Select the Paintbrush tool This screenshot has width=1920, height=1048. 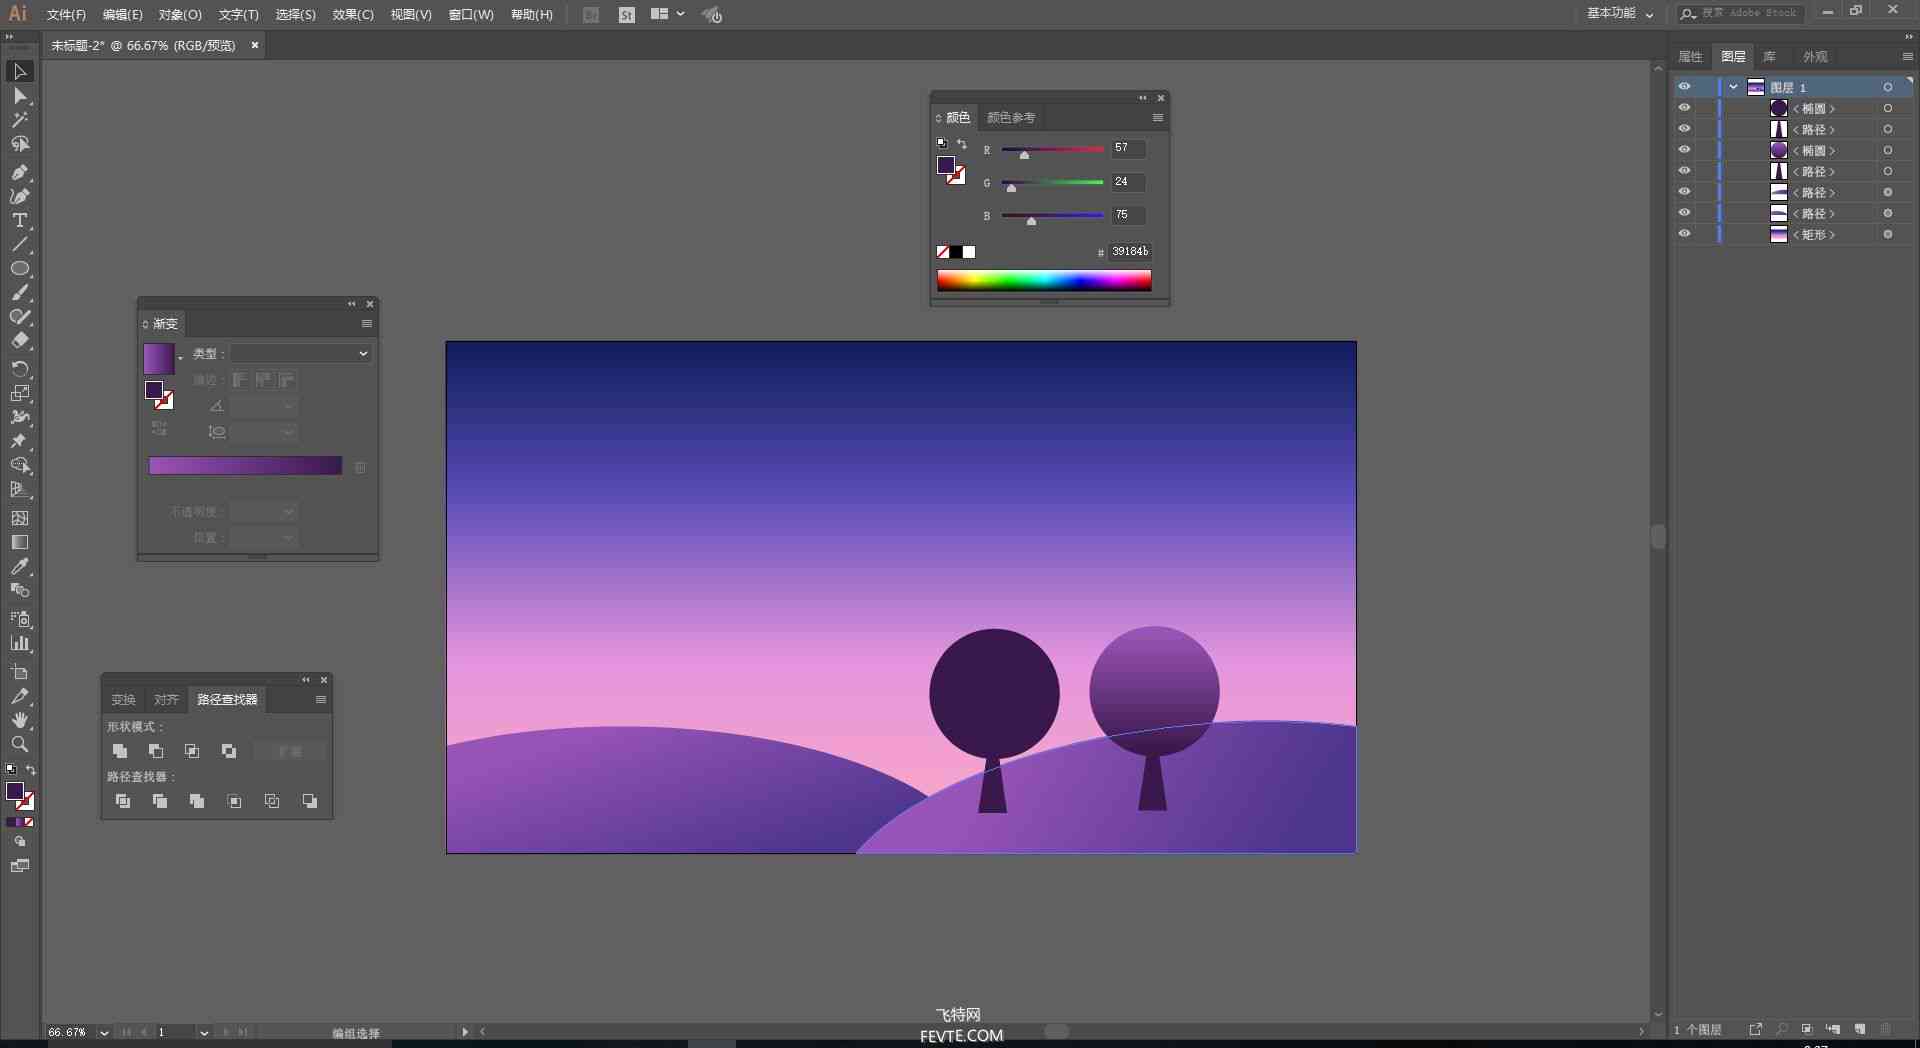click(19, 293)
